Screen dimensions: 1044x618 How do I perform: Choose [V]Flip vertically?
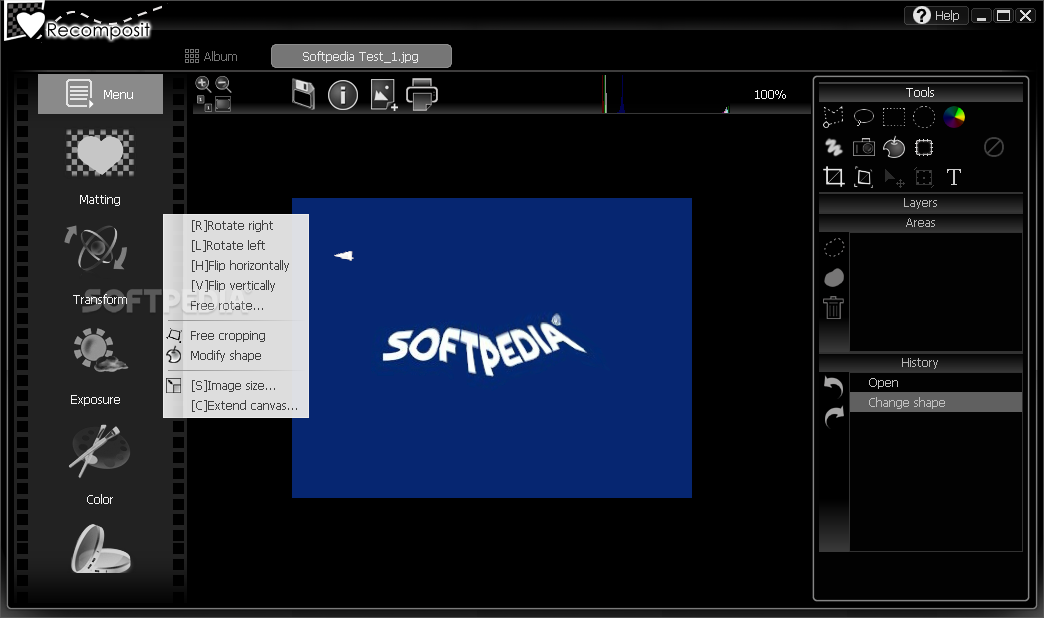coord(236,286)
